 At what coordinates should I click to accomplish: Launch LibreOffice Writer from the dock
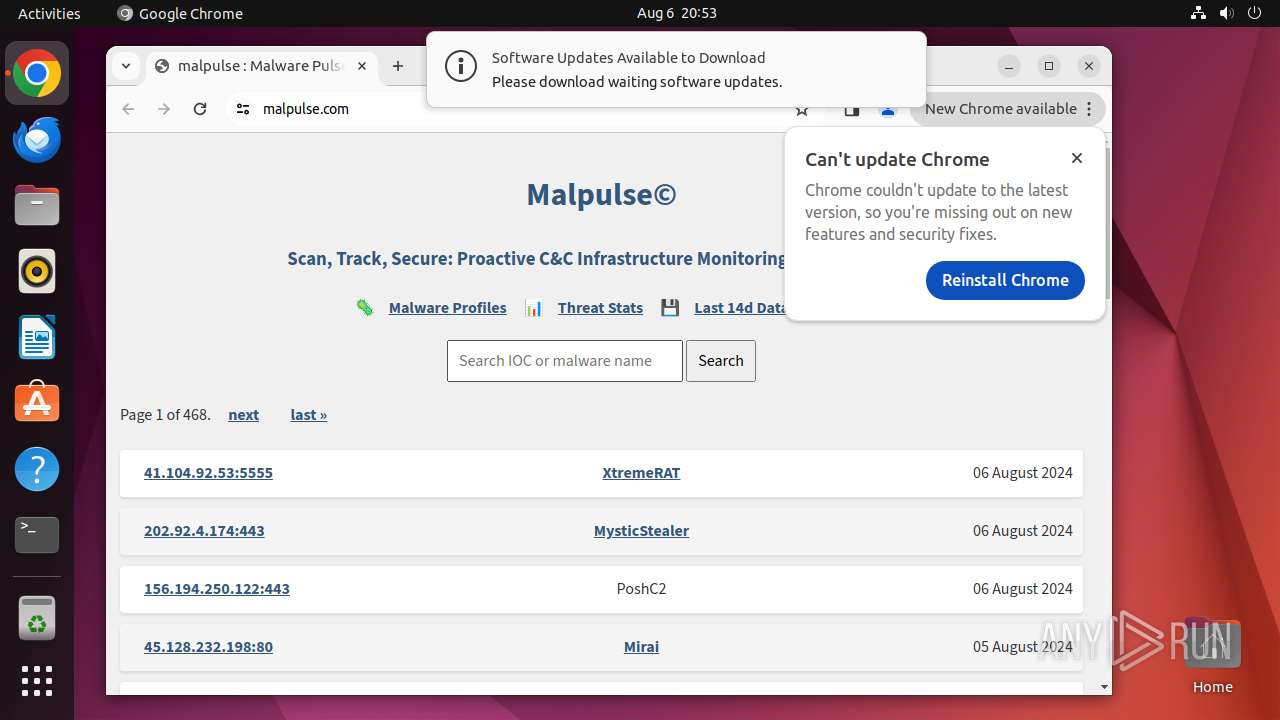[37, 337]
